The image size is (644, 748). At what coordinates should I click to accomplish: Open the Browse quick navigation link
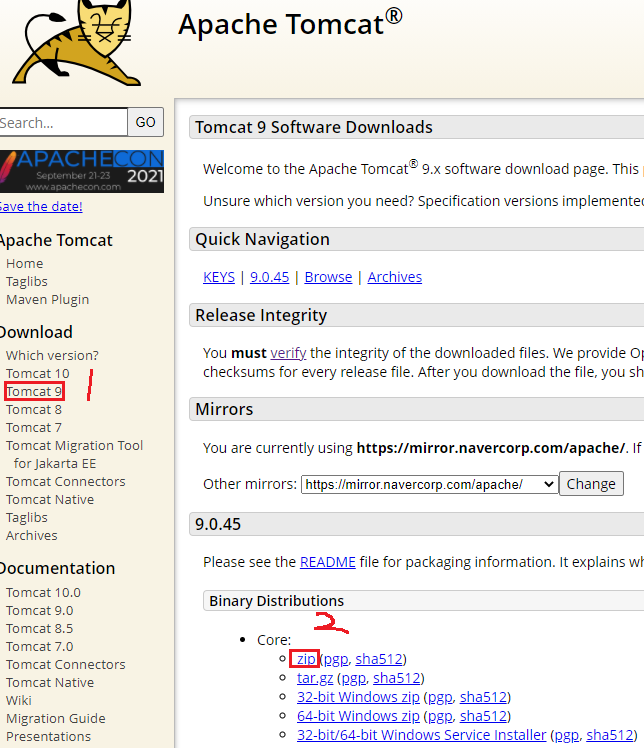click(328, 277)
